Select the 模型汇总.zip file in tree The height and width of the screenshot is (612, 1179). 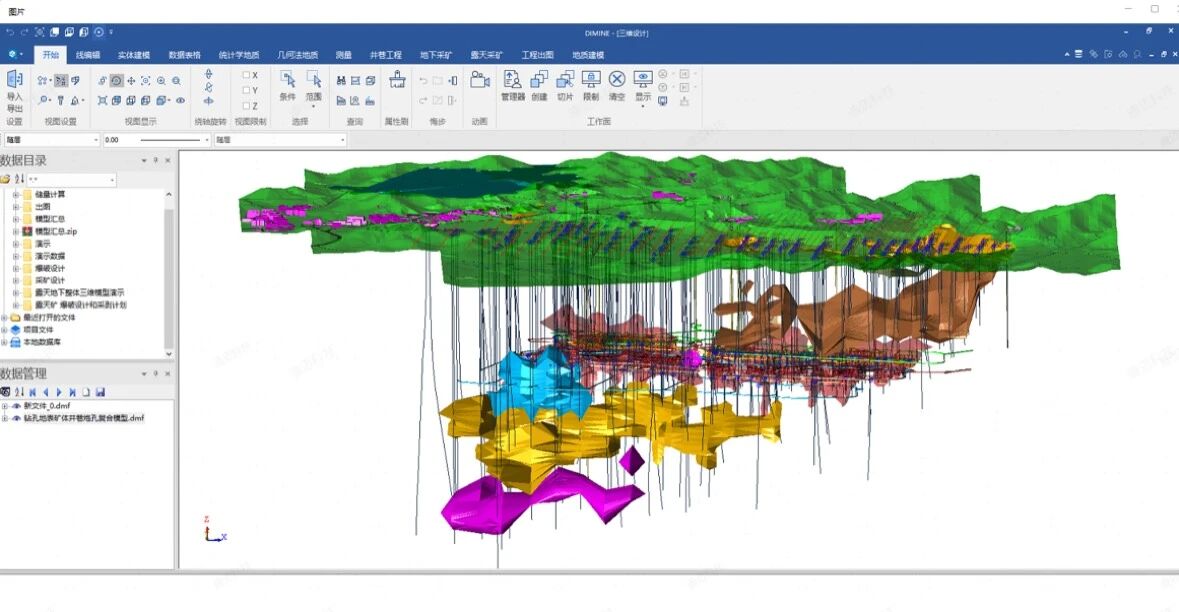point(56,231)
